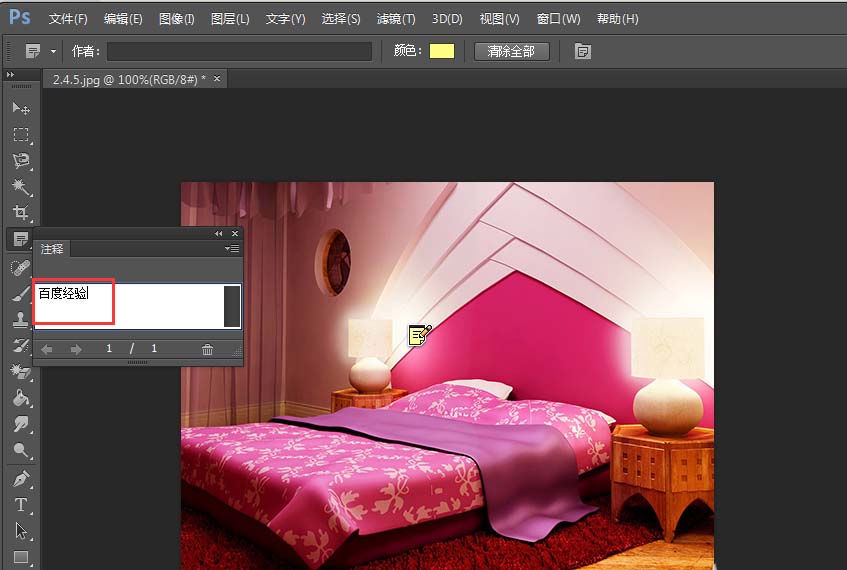Select the Lasso tool
Image resolution: width=847 pixels, height=570 pixels.
pos(21,160)
